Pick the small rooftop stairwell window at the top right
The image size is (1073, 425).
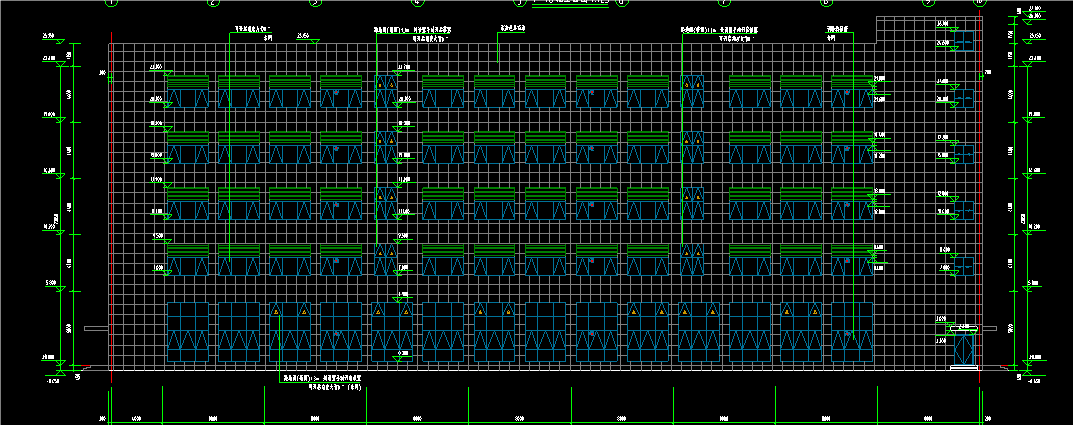pos(964,41)
